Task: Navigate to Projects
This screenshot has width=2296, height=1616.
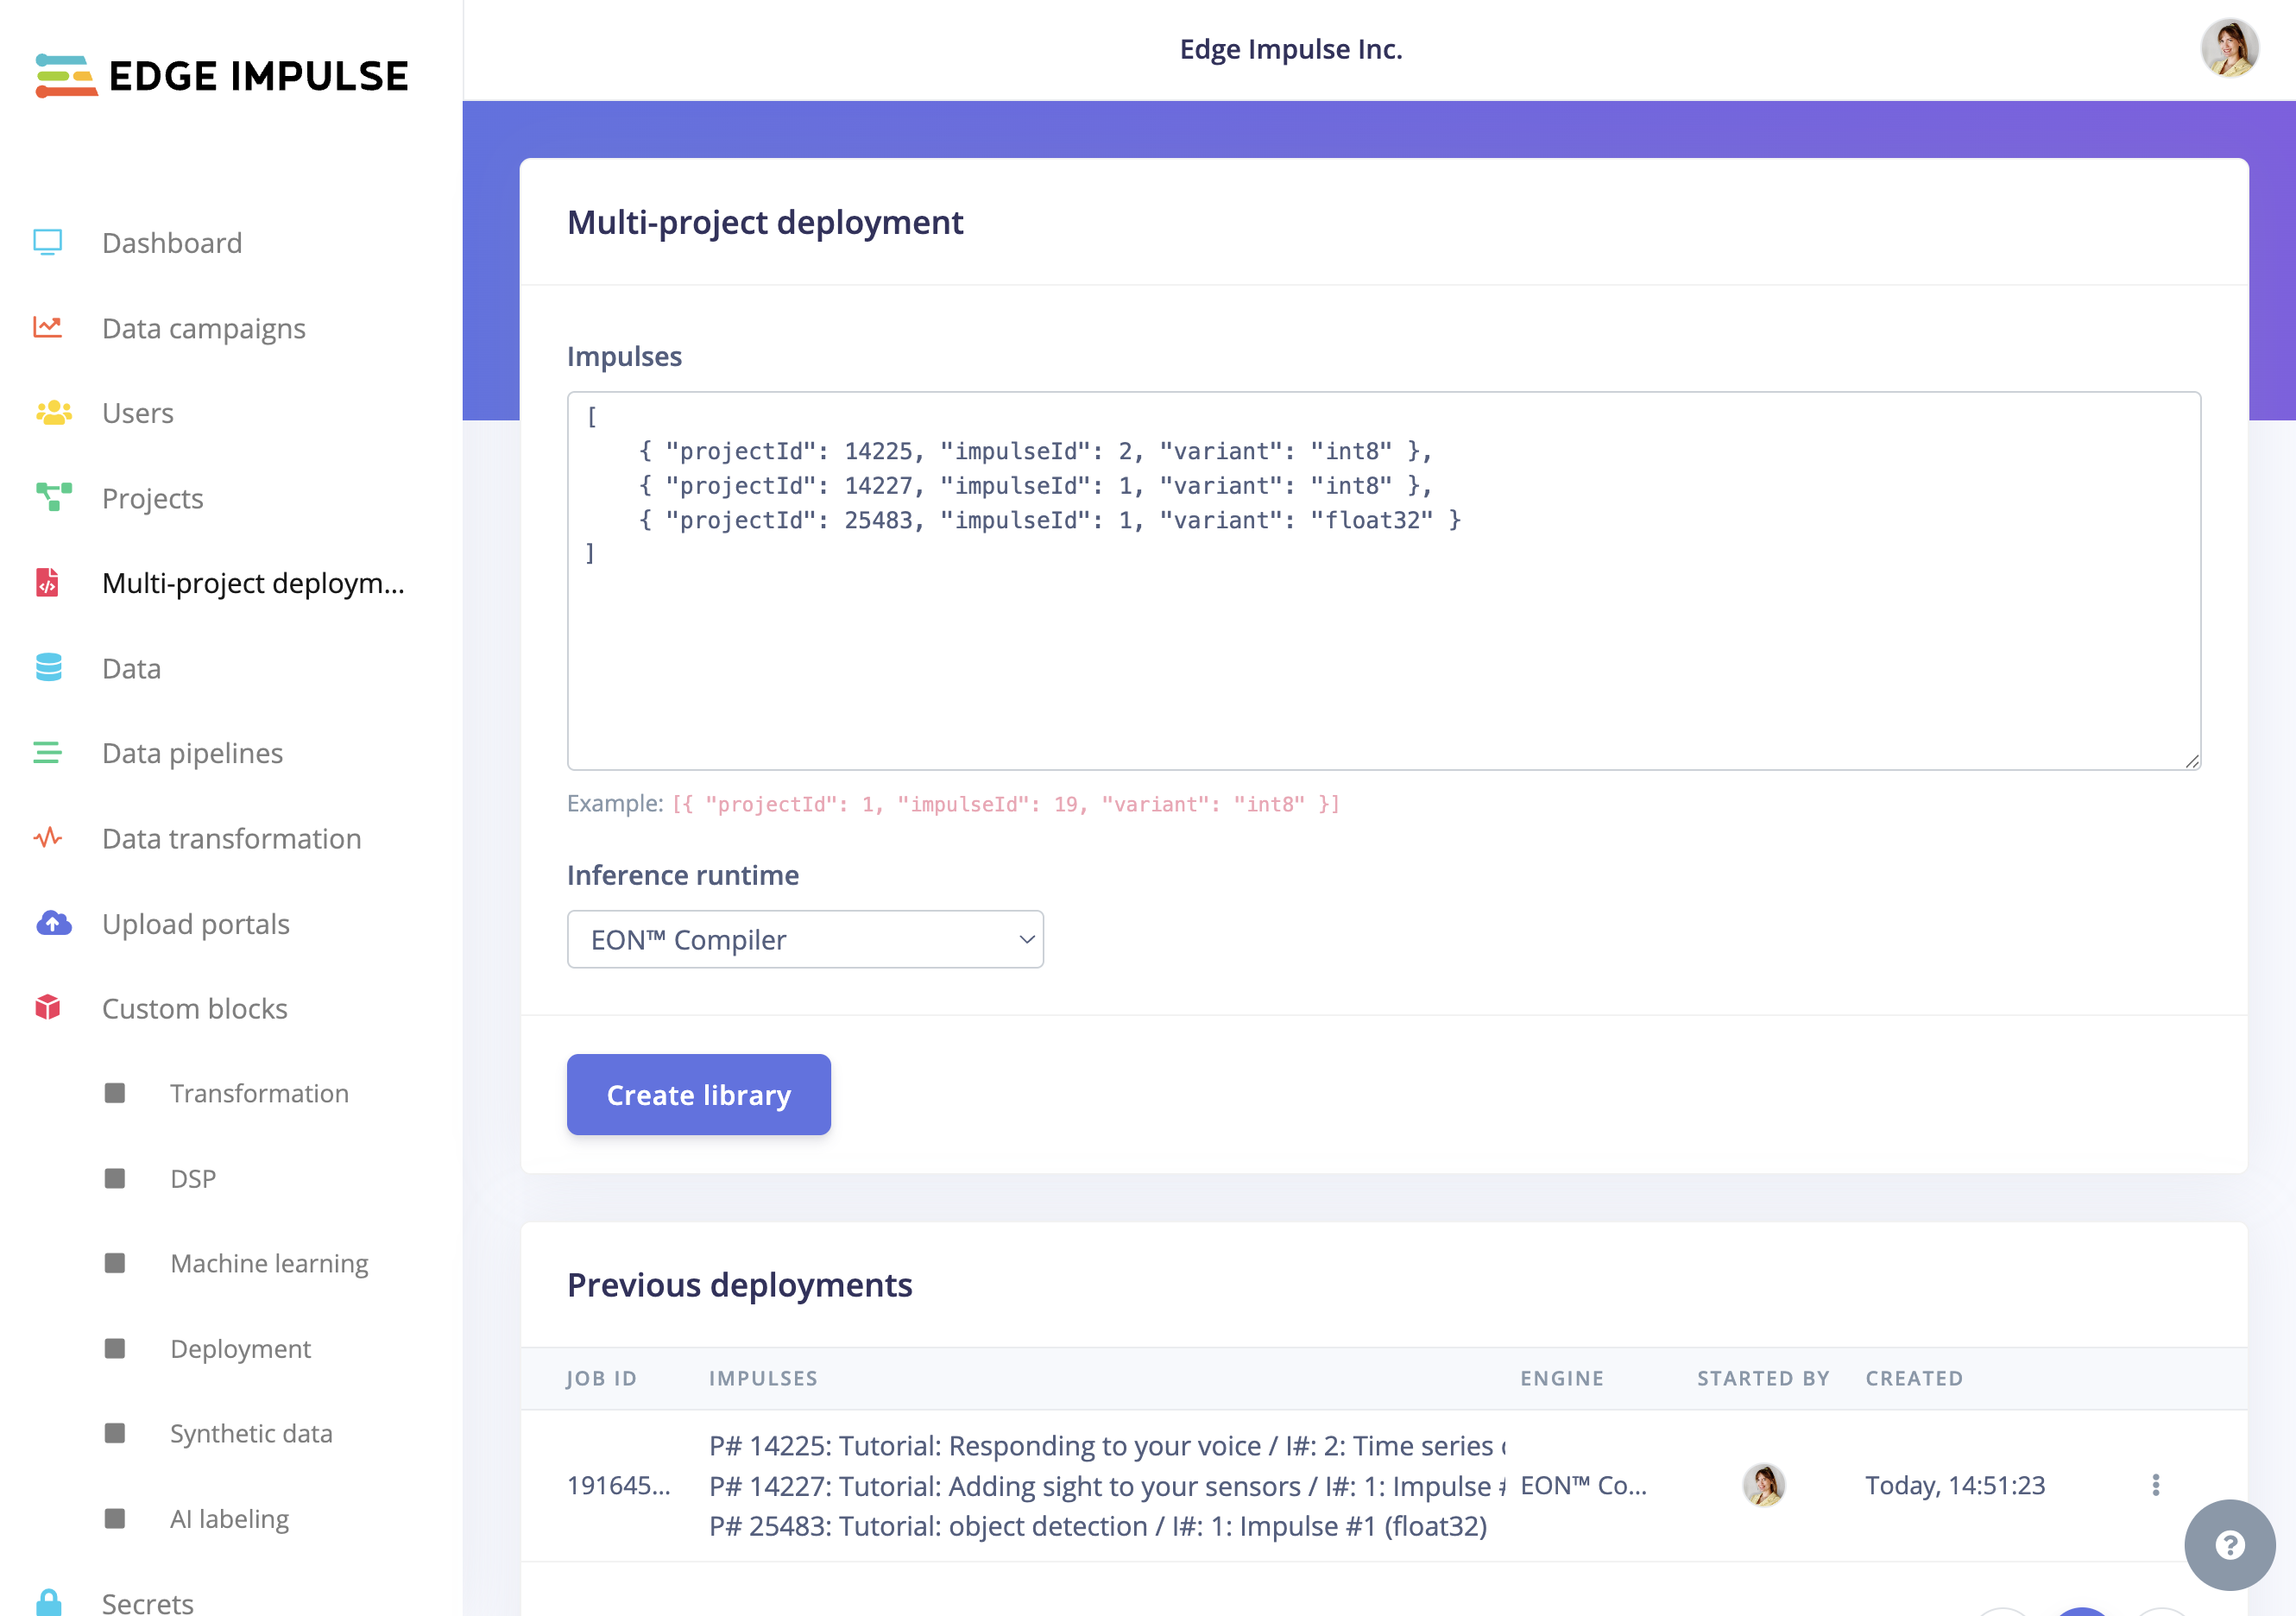Action: pyautogui.click(x=153, y=498)
